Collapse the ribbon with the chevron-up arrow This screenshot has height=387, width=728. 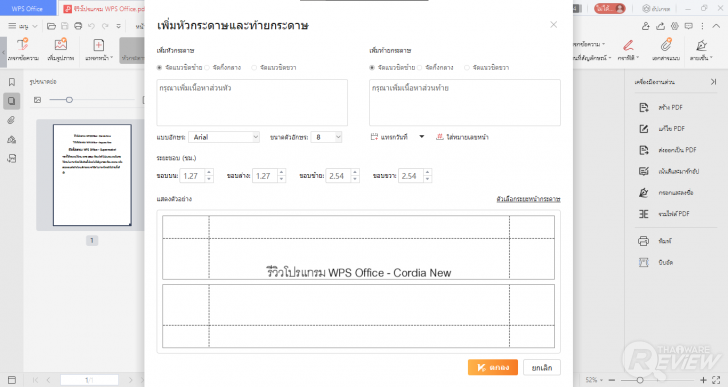tap(716, 26)
